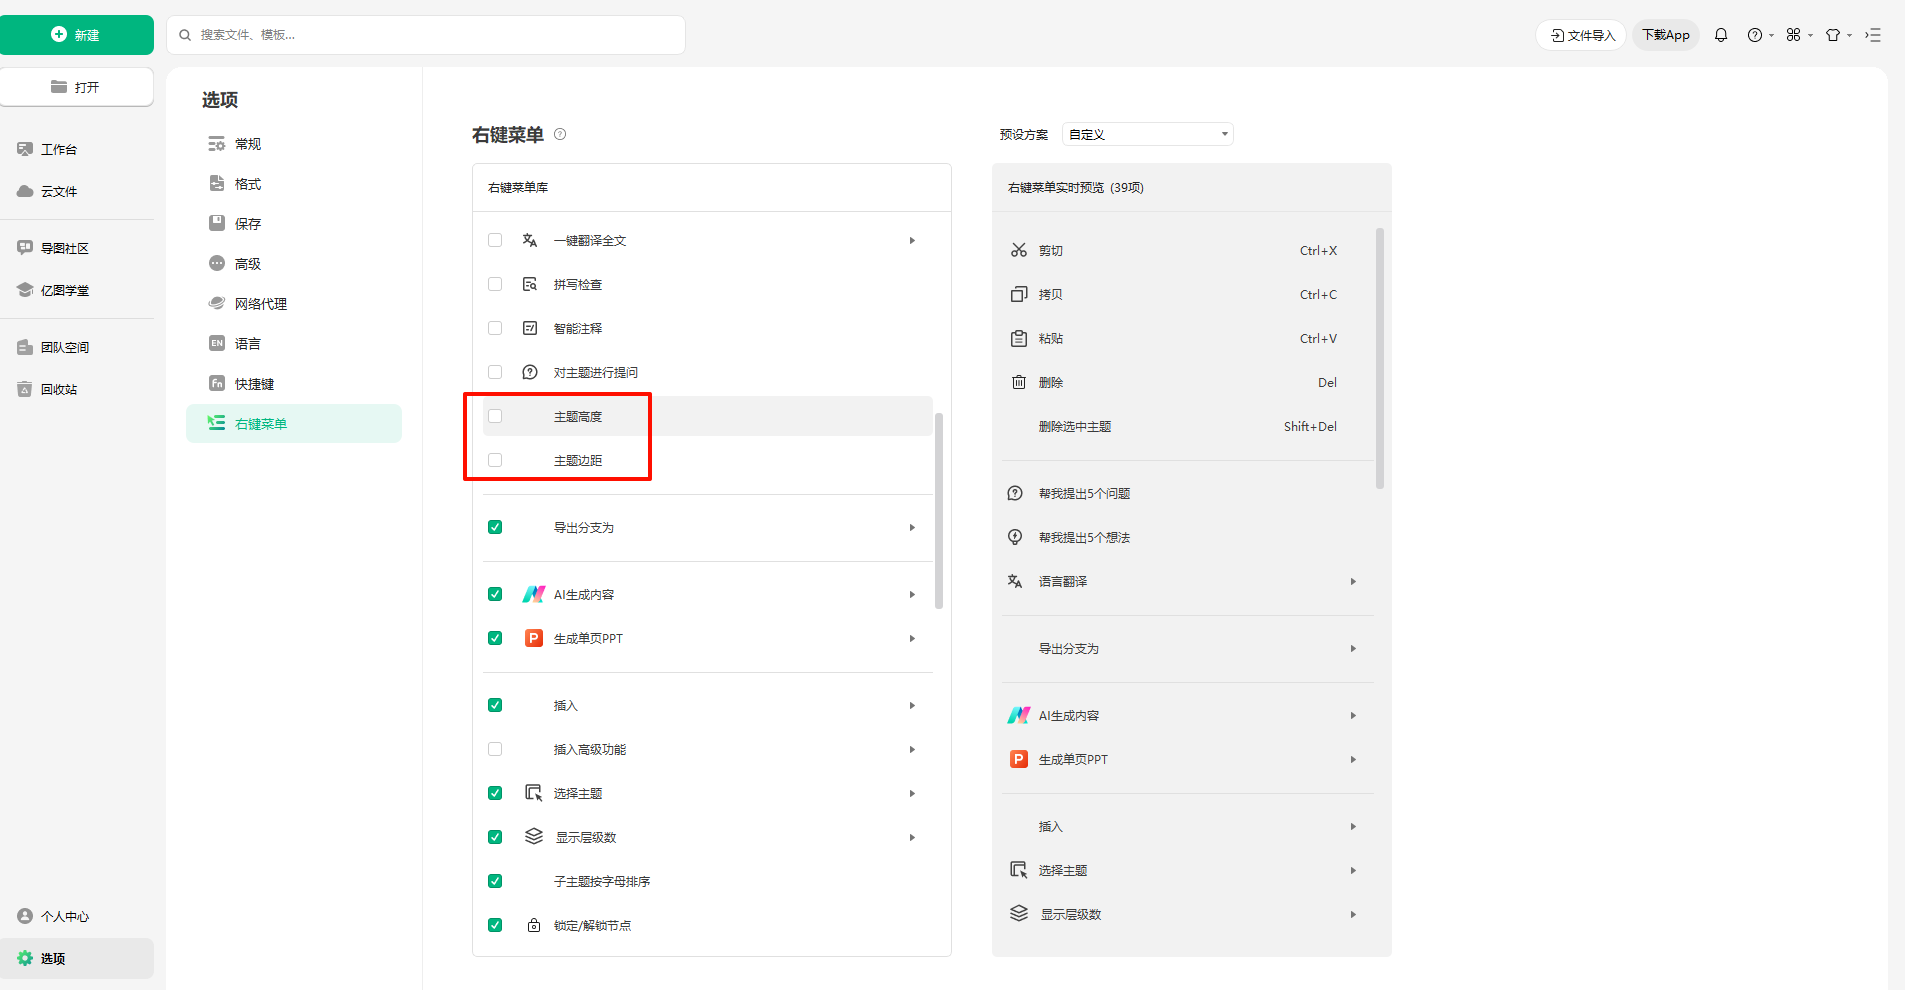
Task: Click the 下载App button
Action: pyautogui.click(x=1666, y=35)
